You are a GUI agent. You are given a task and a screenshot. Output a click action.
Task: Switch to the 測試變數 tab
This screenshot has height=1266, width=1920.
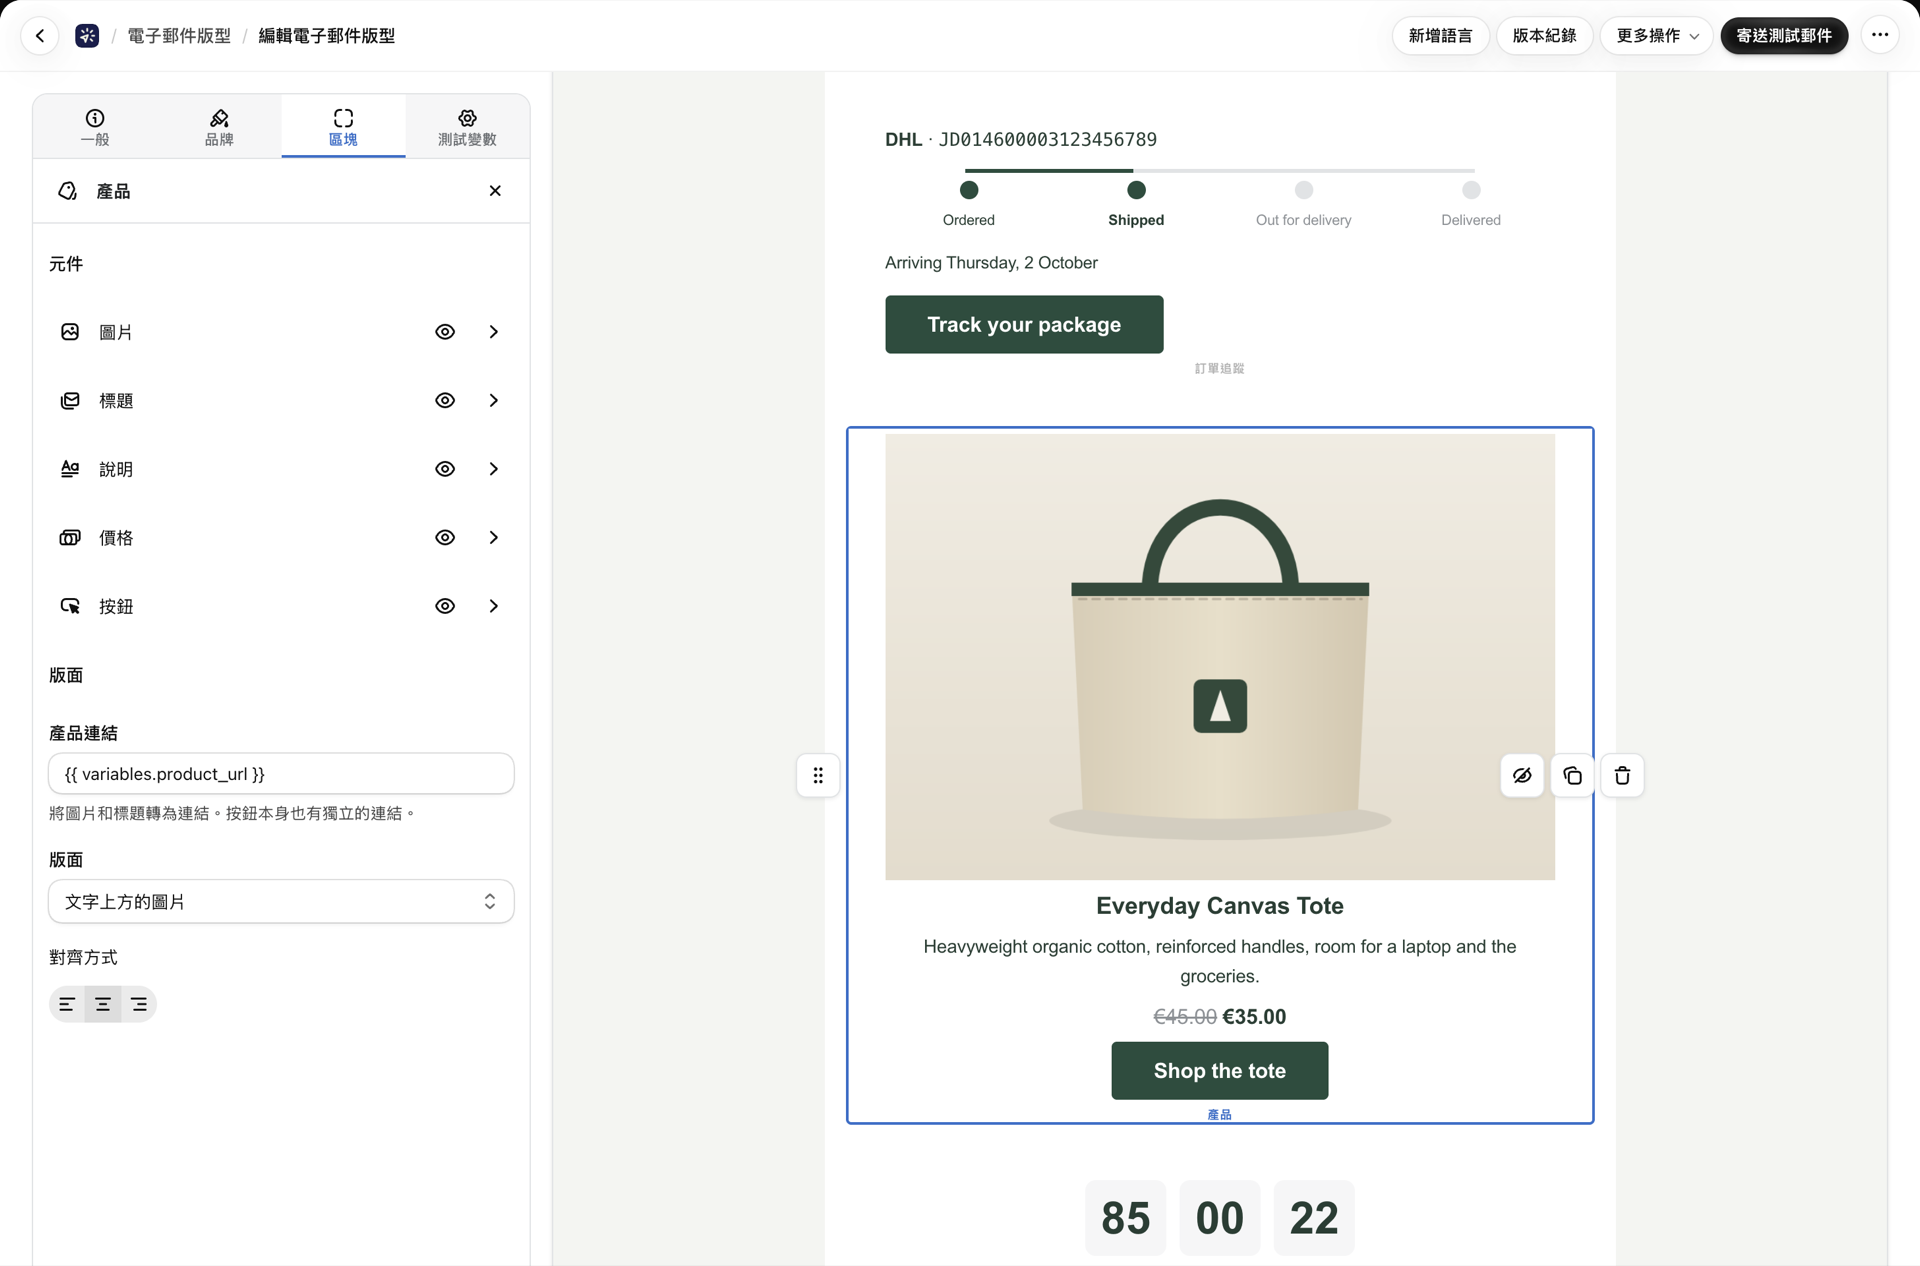pyautogui.click(x=467, y=127)
